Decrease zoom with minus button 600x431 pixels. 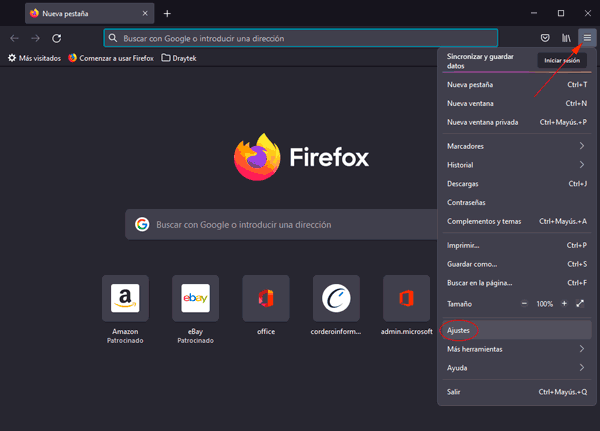[x=524, y=304]
